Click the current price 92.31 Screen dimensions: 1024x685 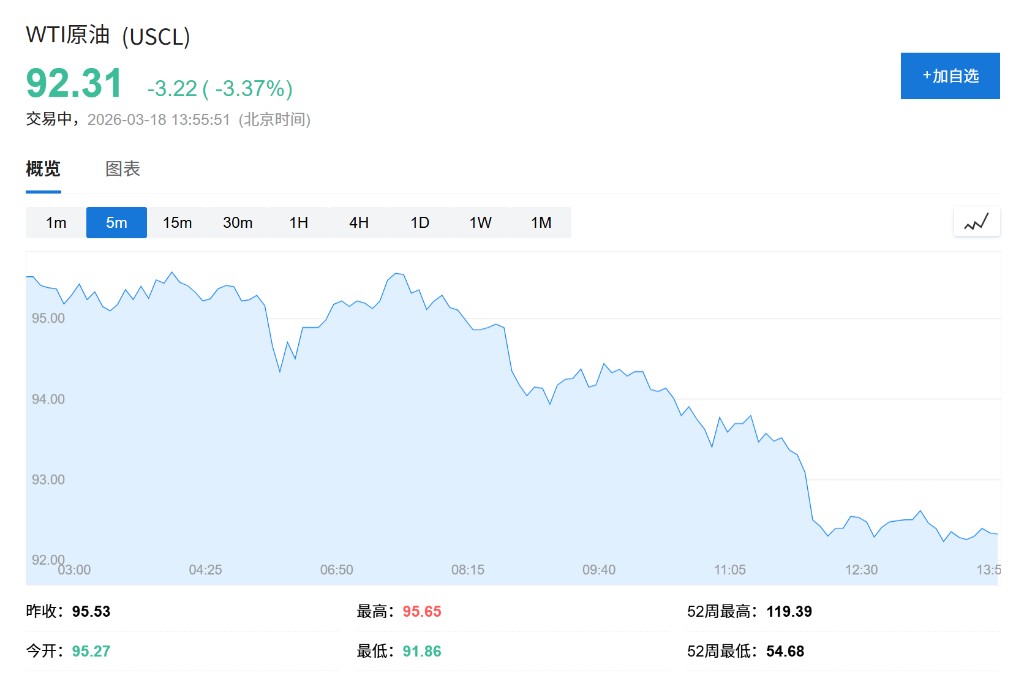point(74,83)
